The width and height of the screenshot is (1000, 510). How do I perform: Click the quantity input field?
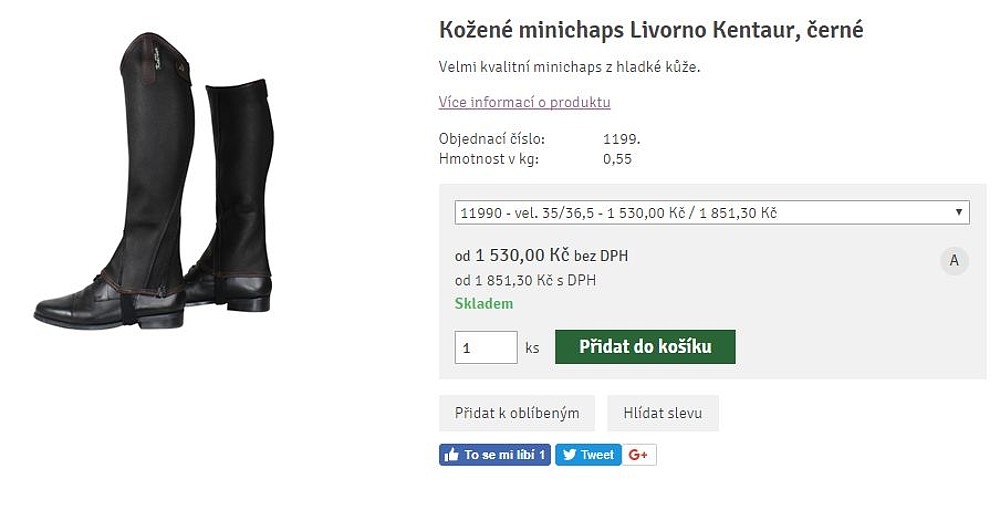pyautogui.click(x=486, y=347)
